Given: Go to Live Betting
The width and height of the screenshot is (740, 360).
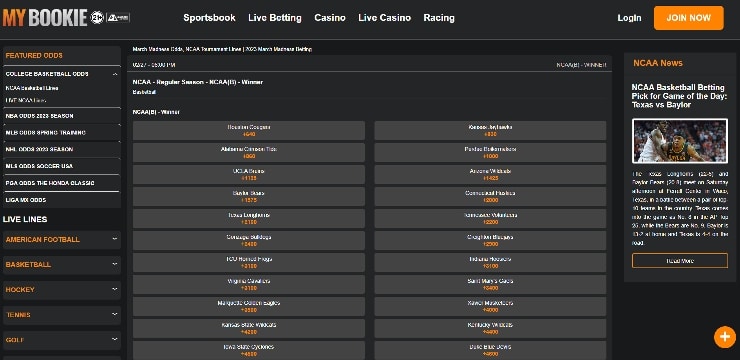Looking at the screenshot, I should pos(275,18).
